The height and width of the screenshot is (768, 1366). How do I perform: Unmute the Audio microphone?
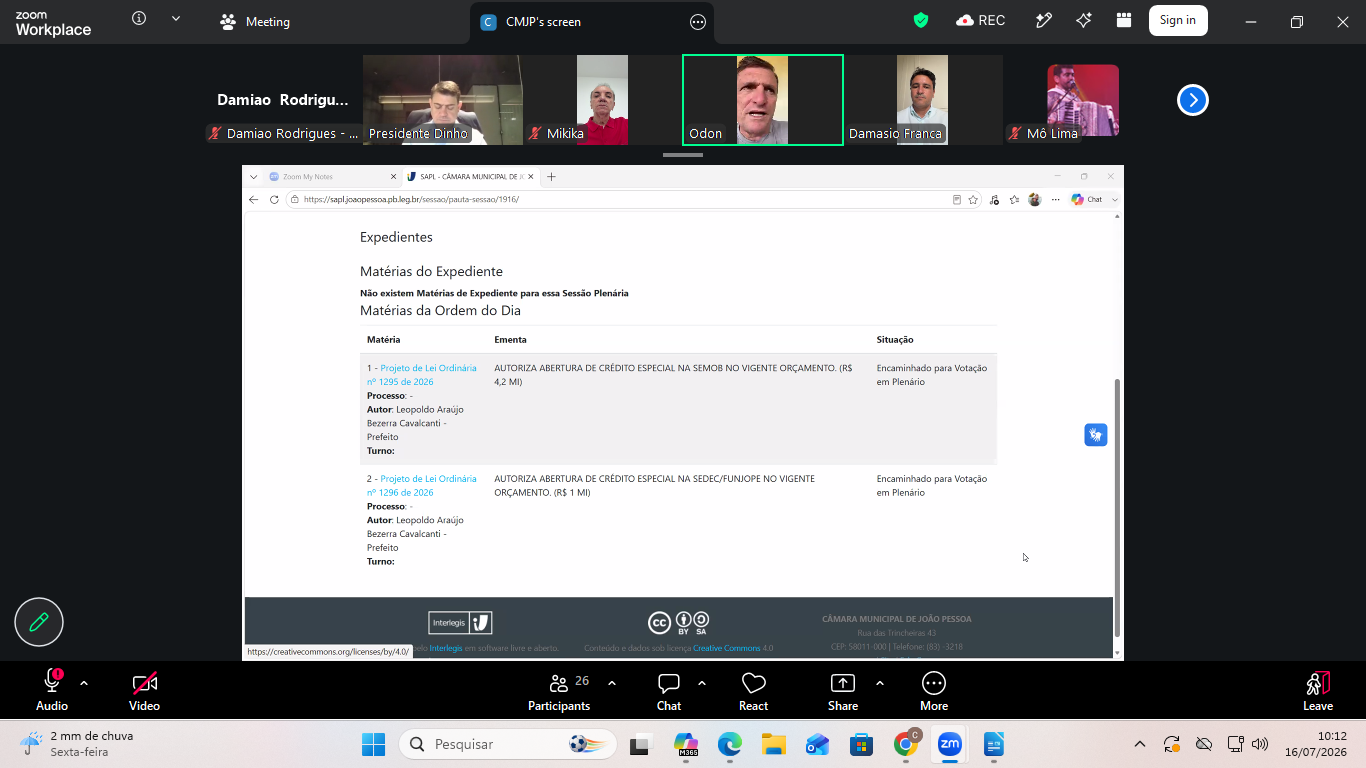52,691
